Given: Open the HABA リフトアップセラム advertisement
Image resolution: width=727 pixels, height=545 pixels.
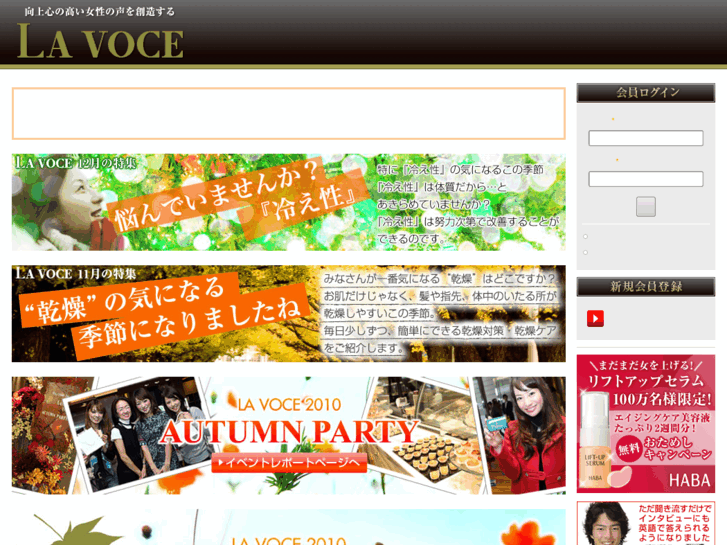Looking at the screenshot, I should [645, 424].
